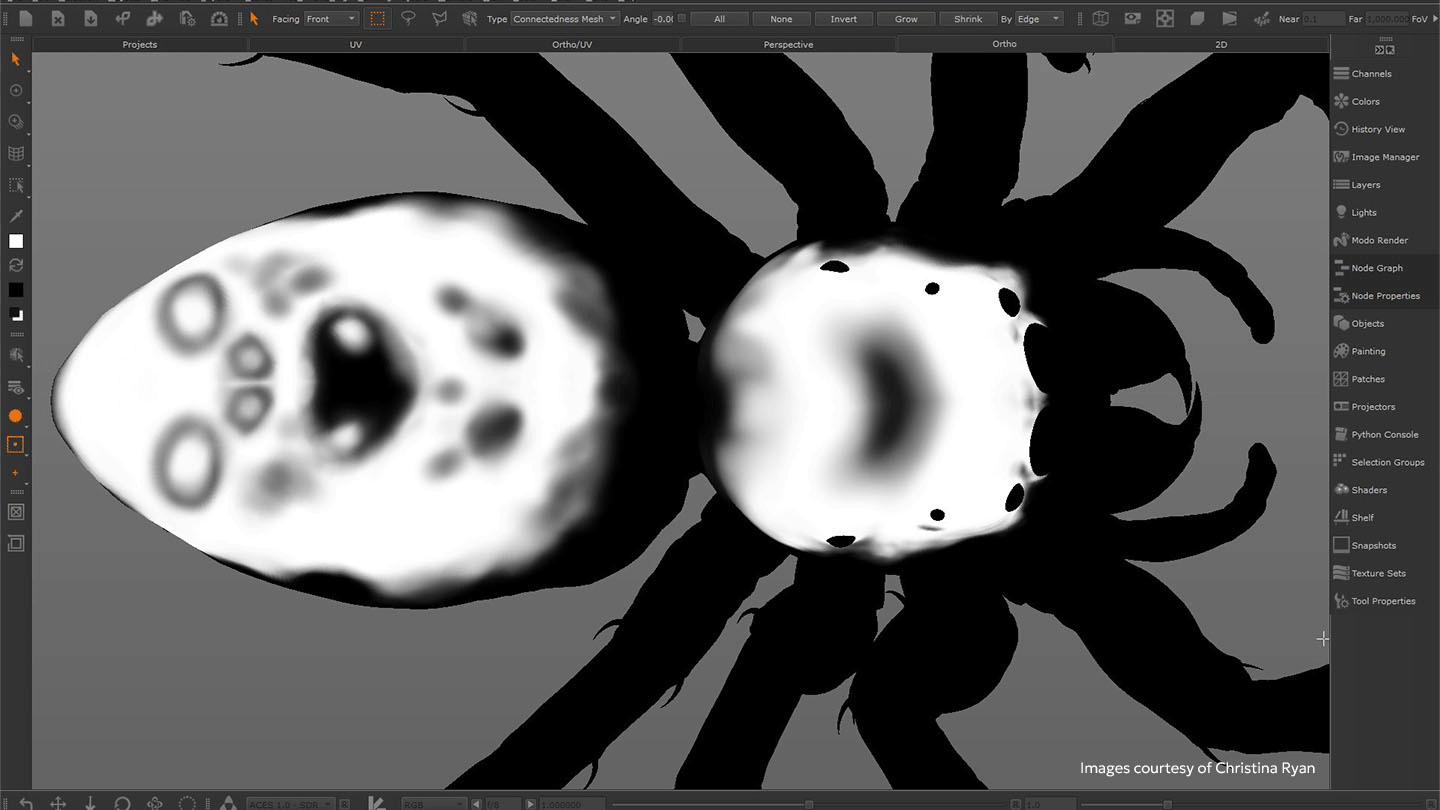Choose the polygon selection mode
The height and width of the screenshot is (810, 1440).
coord(439,18)
